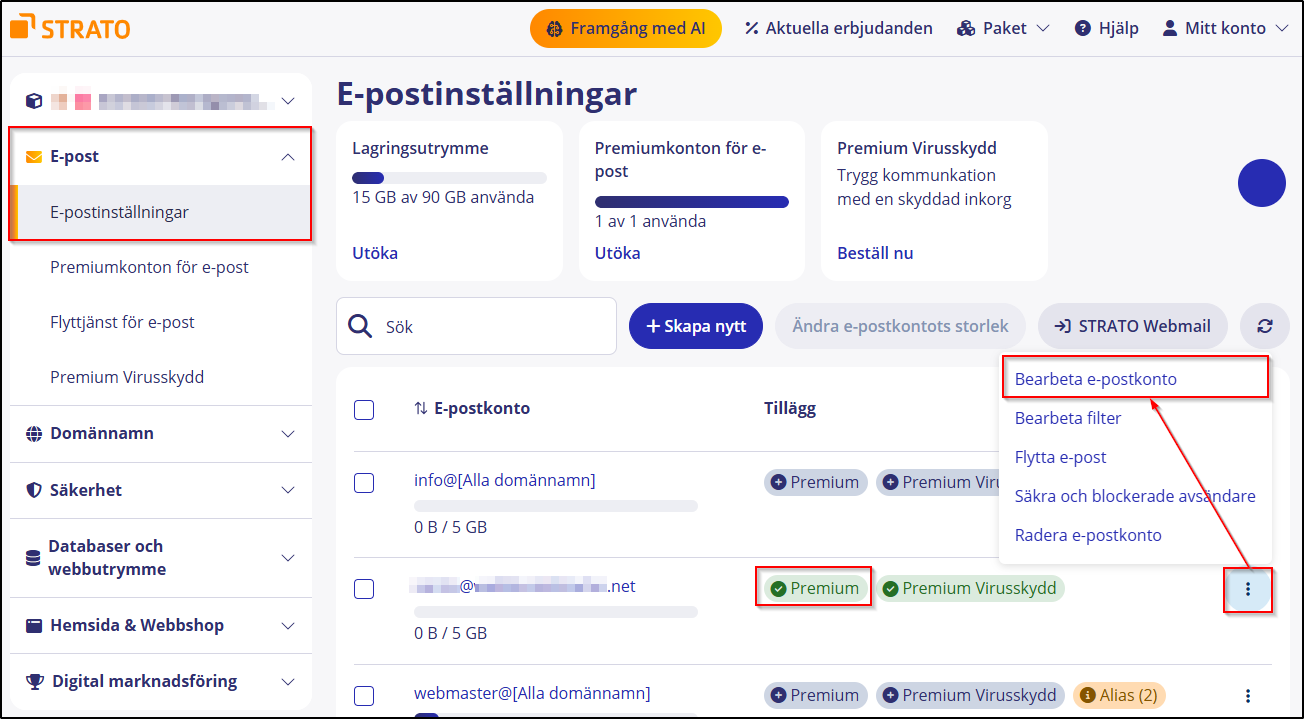Screen dimensions: 1304x719
Task: Open the search with the magnifier icon
Action: pos(359,325)
